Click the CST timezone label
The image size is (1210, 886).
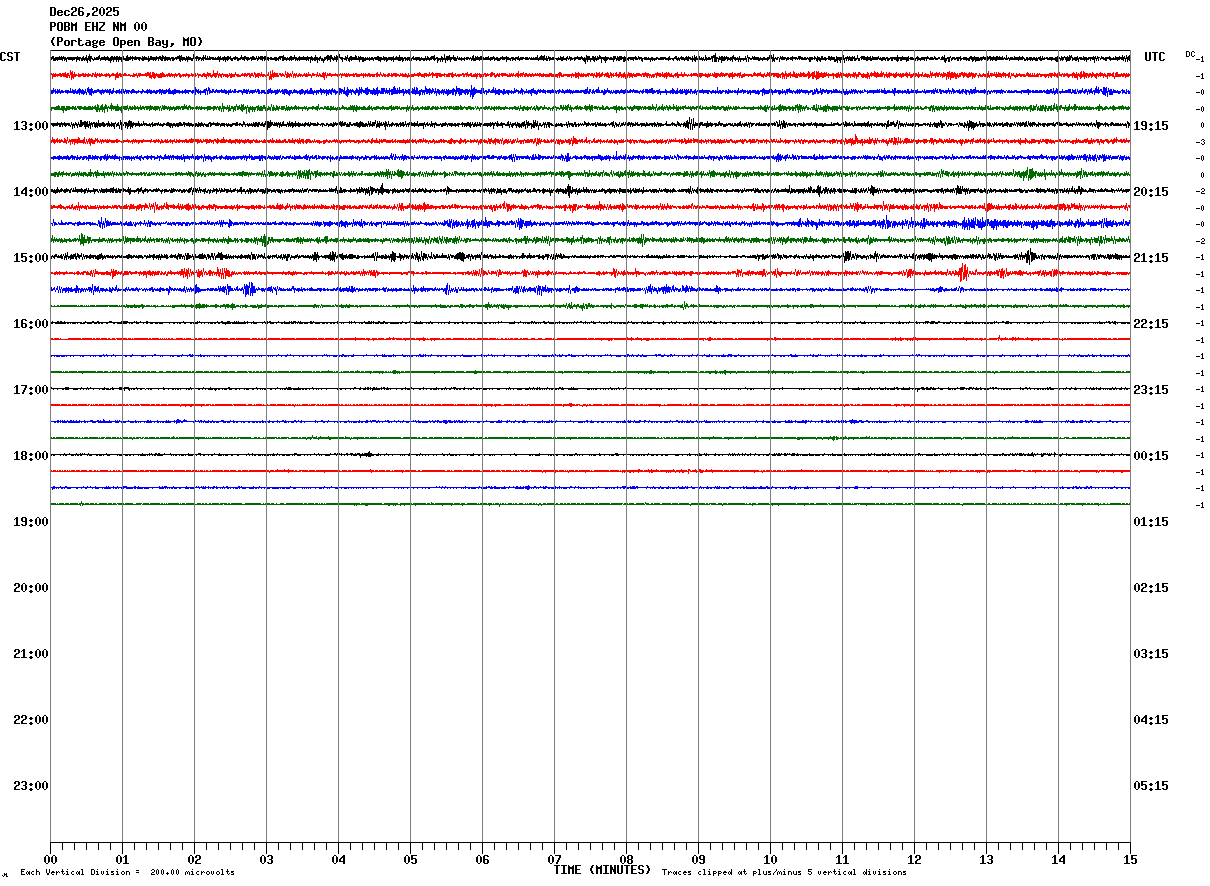(10, 57)
